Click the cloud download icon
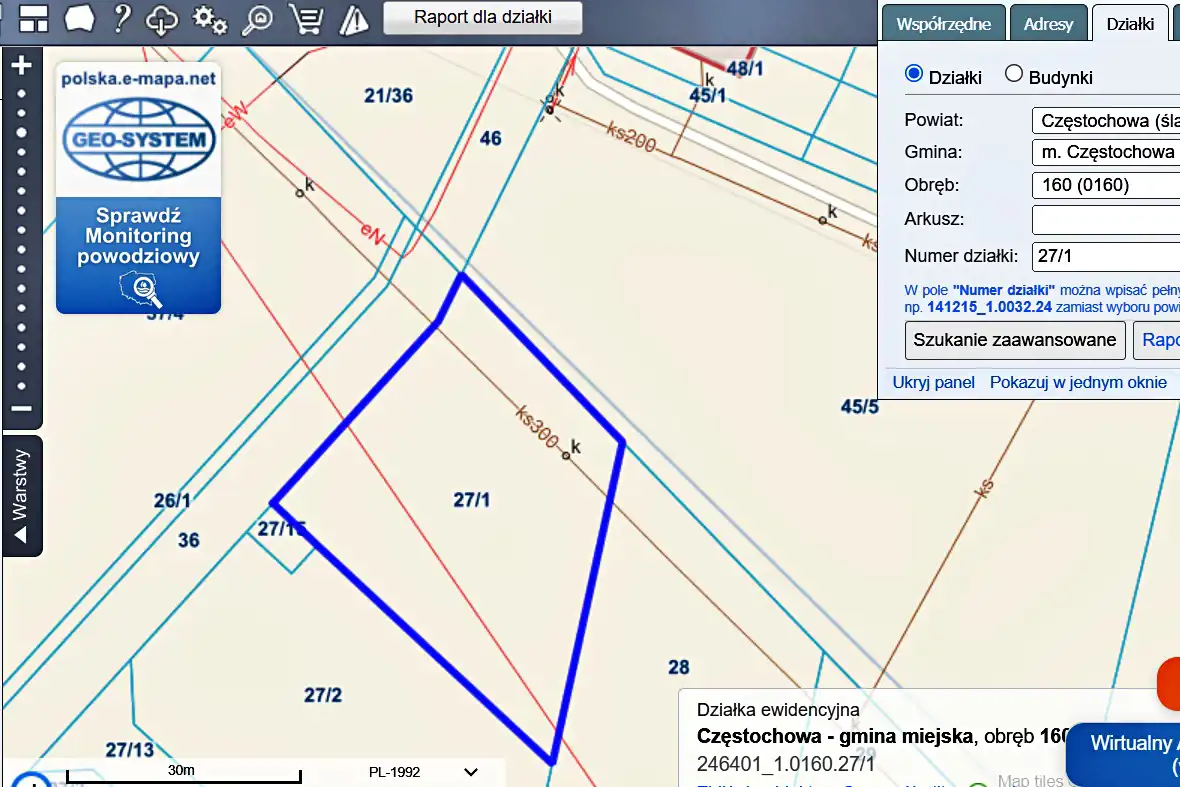The image size is (1180, 787). click(x=162, y=18)
